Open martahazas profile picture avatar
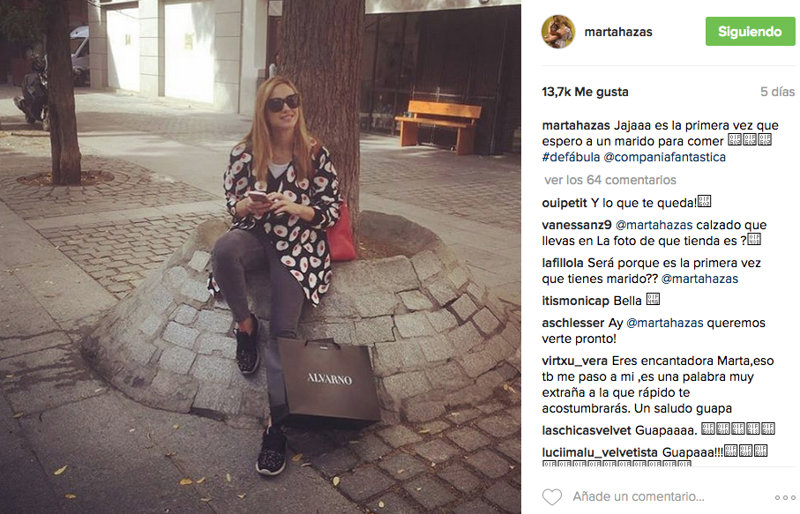This screenshot has height=514, width=800. coord(558,32)
